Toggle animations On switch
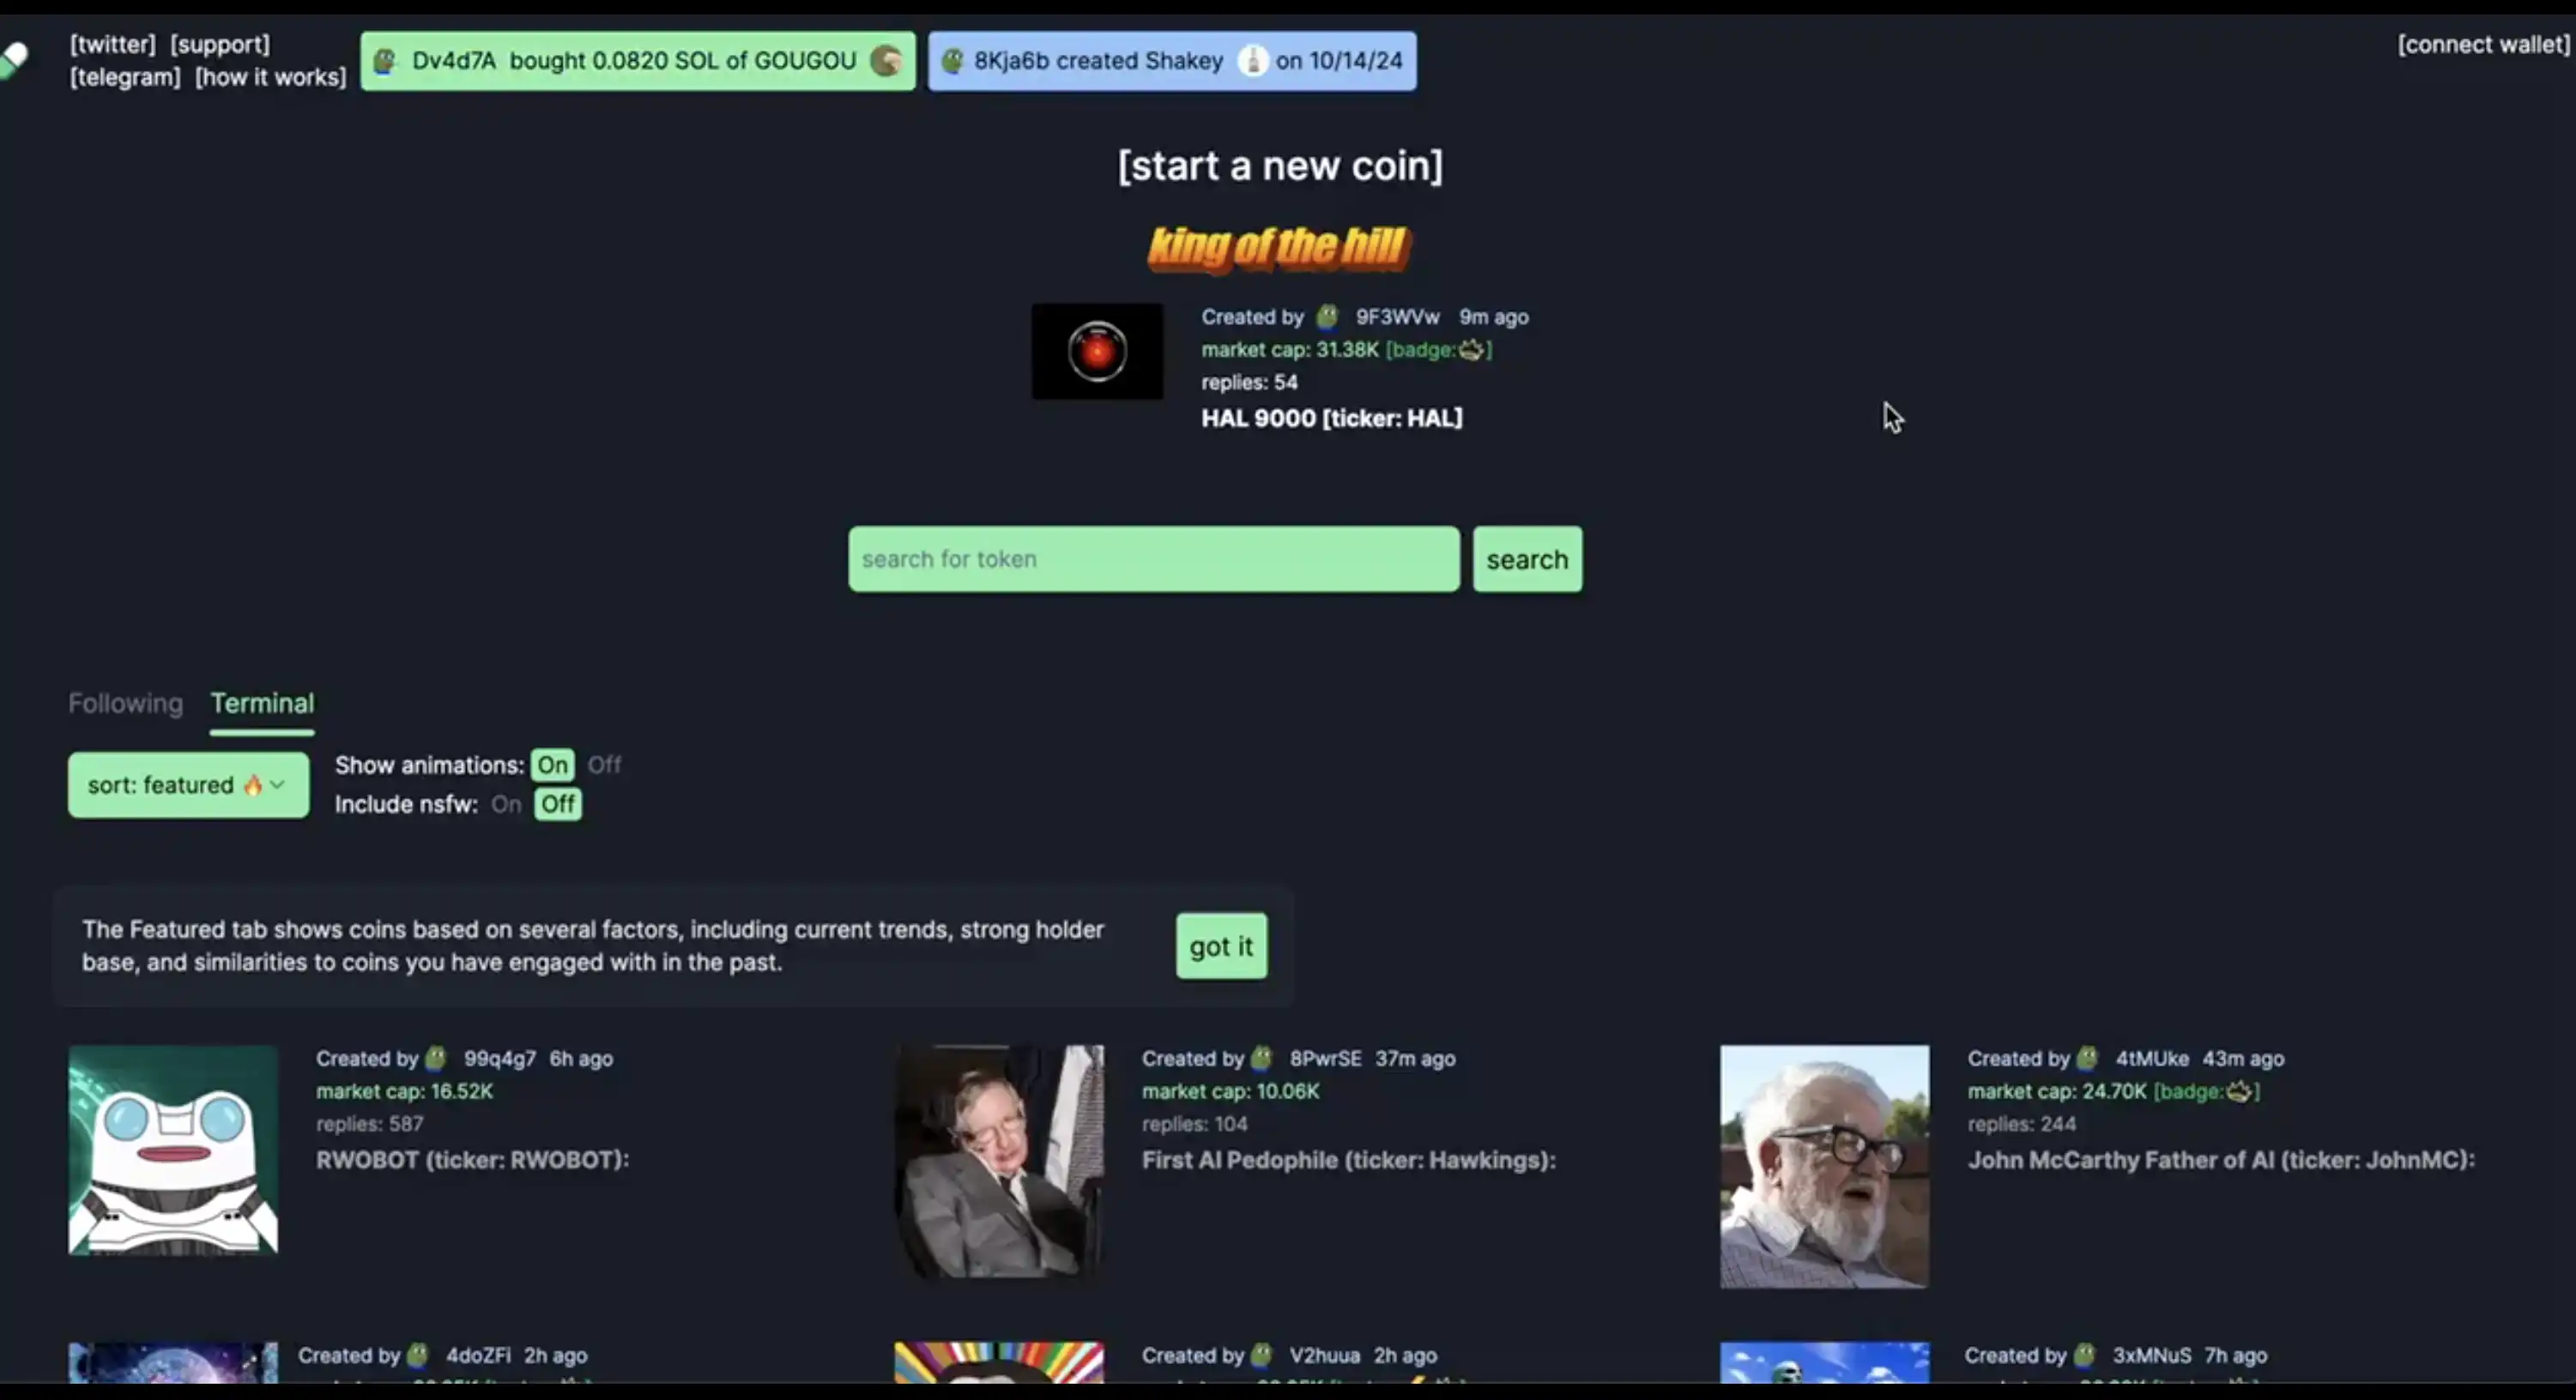 (550, 763)
